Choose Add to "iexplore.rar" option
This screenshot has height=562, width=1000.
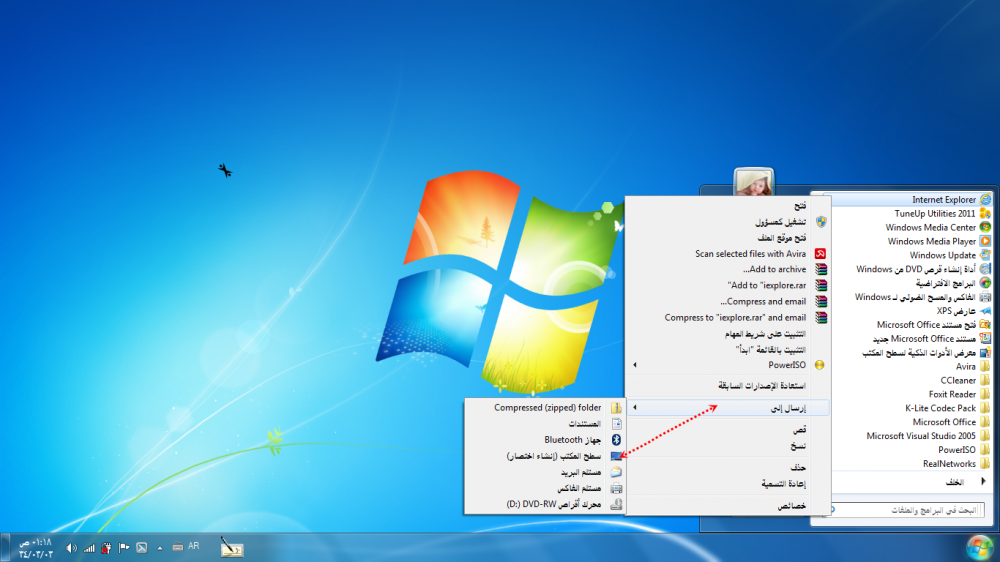[763, 285]
